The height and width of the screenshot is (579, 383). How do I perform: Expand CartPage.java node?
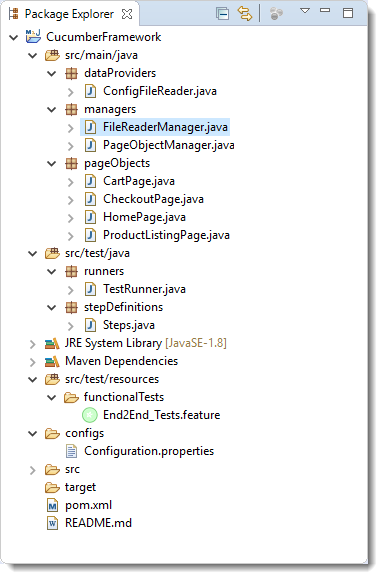[x=71, y=182]
